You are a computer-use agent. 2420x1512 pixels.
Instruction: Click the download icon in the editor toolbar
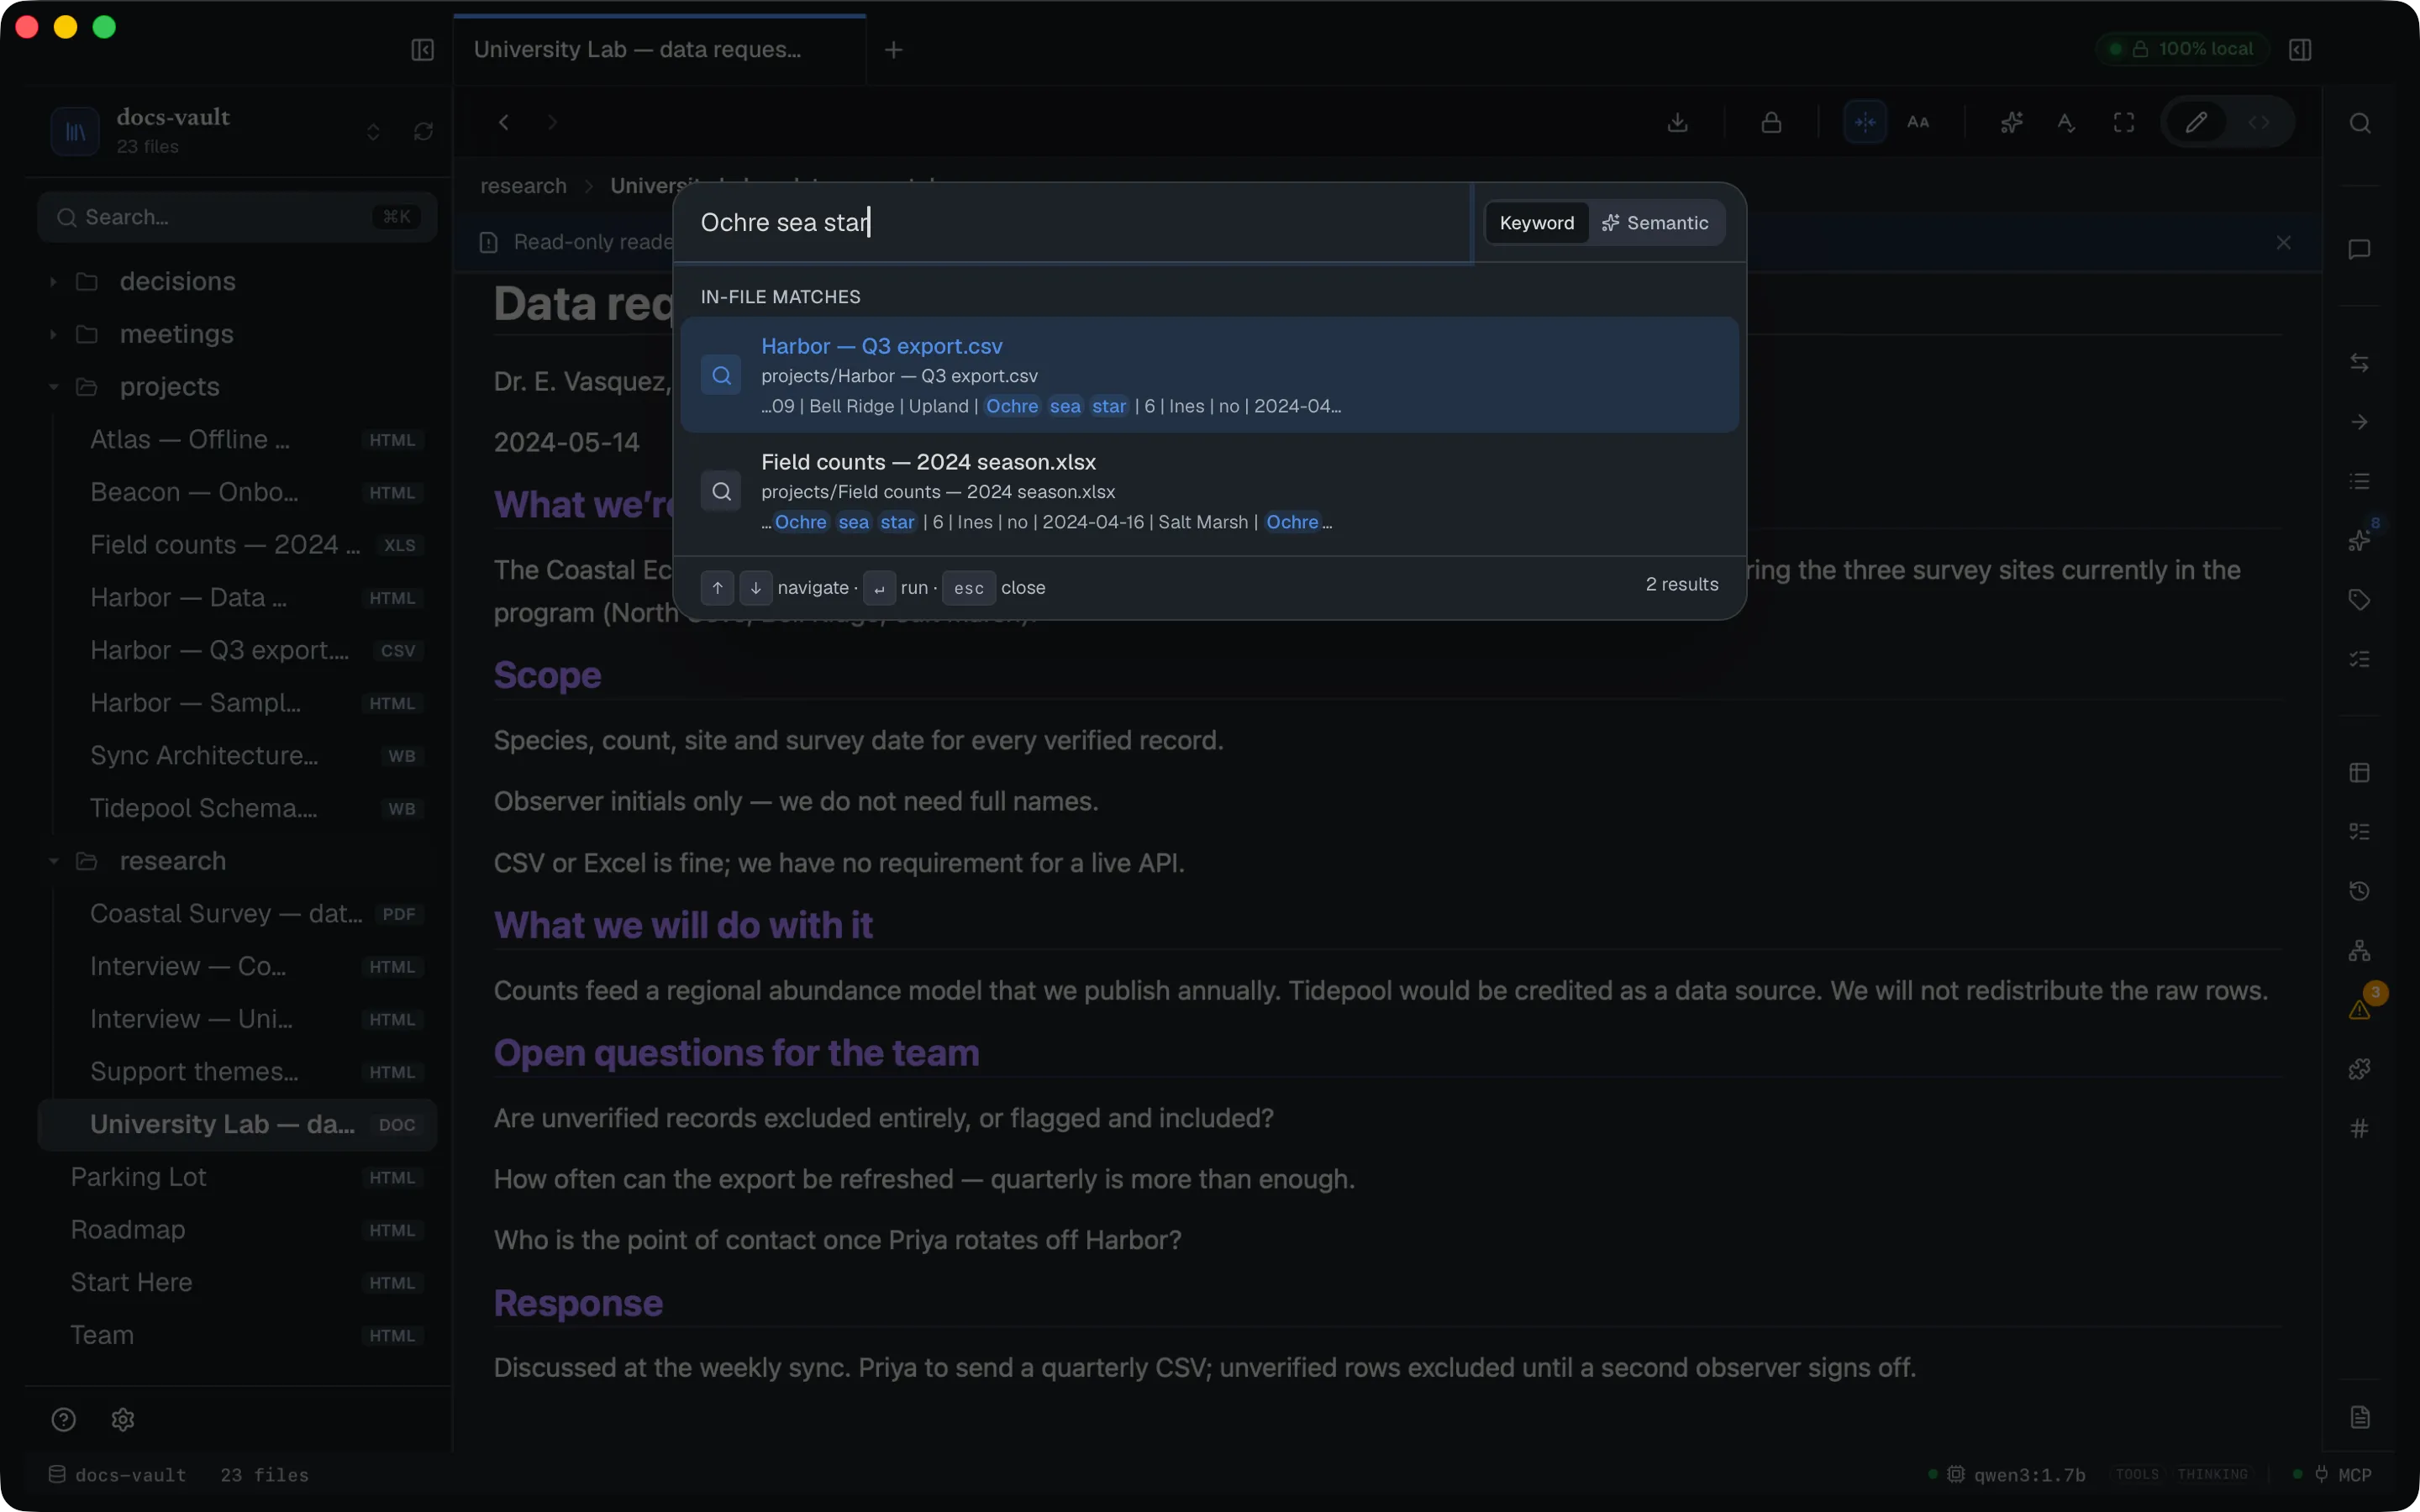point(1678,122)
